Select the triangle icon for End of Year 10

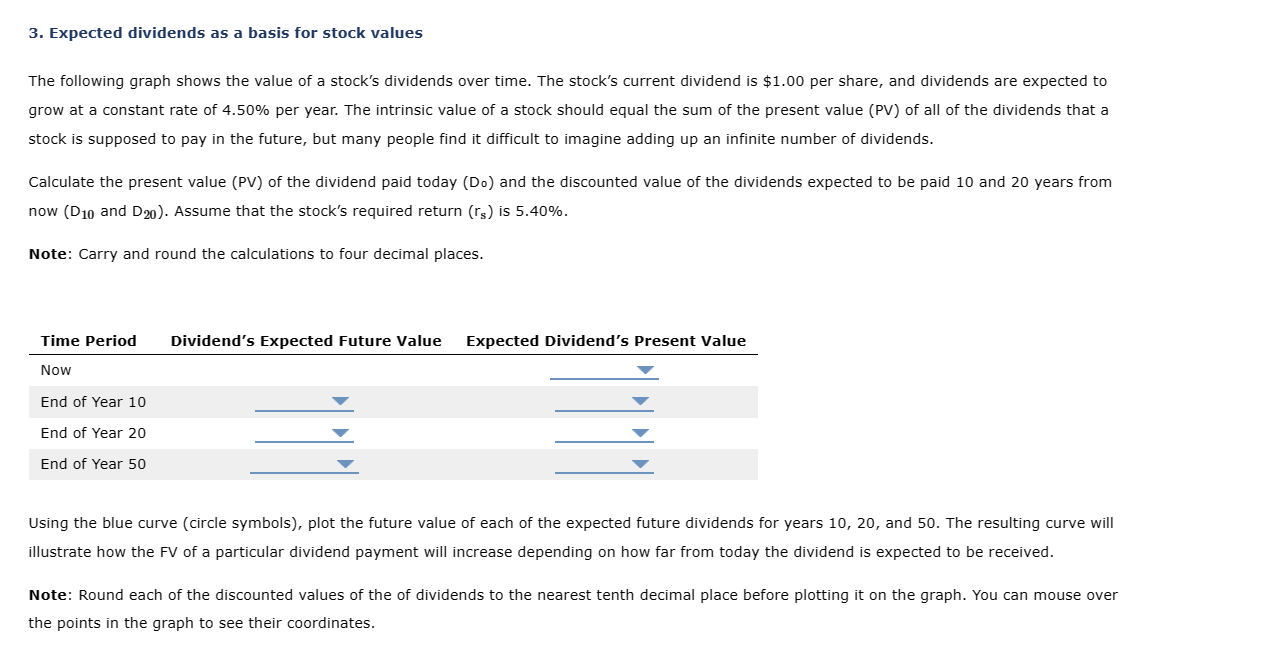point(340,401)
